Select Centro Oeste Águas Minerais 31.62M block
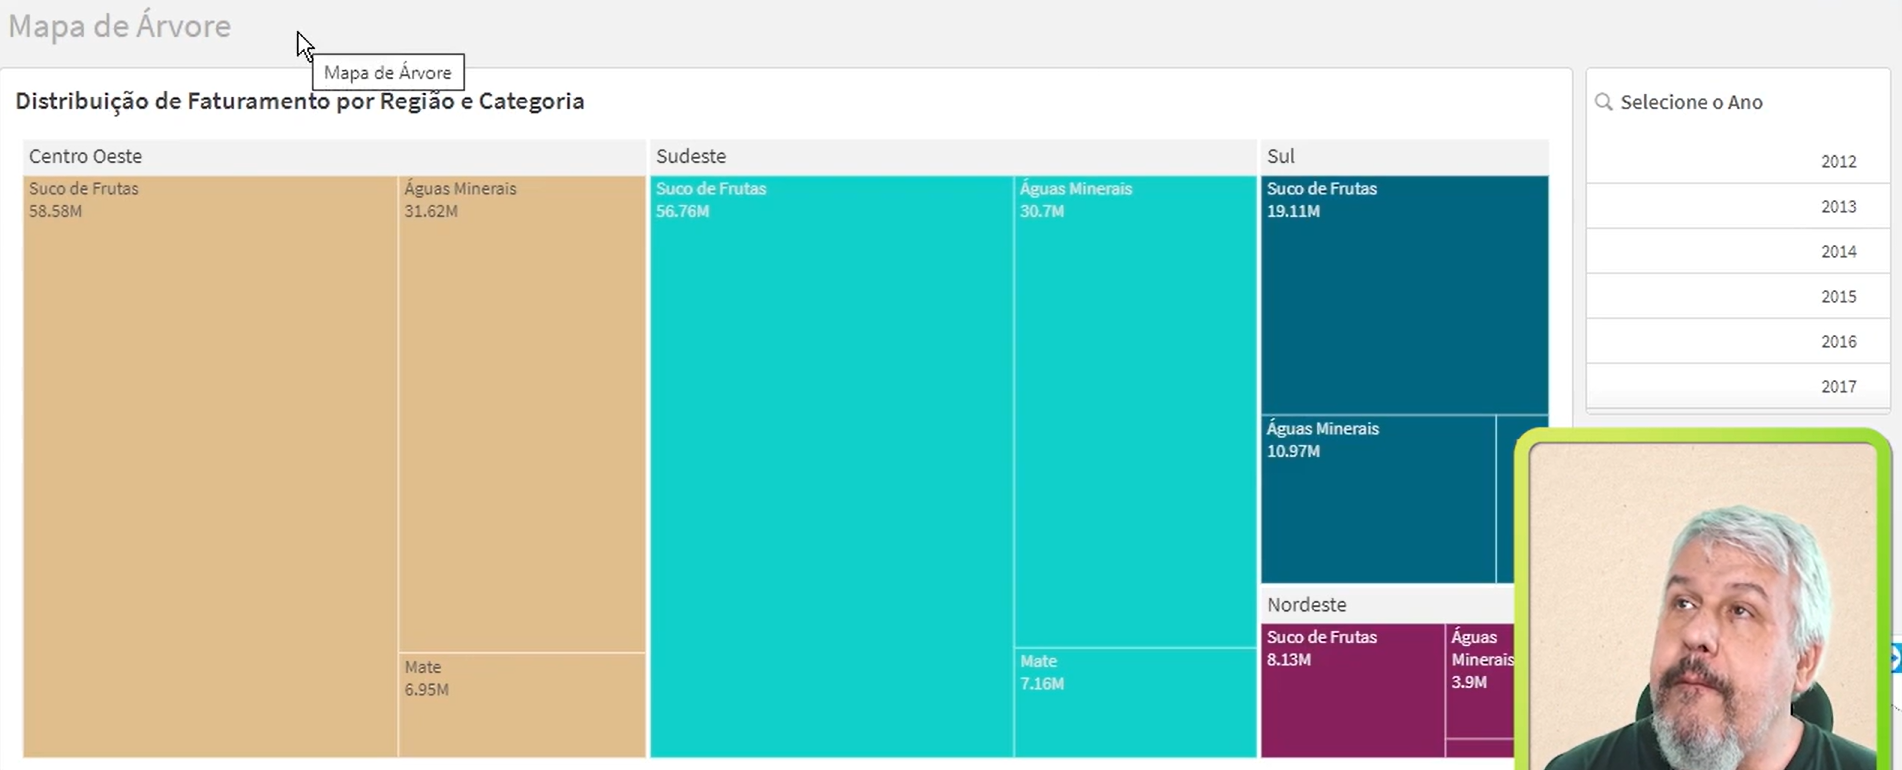The width and height of the screenshot is (1902, 770). point(522,414)
